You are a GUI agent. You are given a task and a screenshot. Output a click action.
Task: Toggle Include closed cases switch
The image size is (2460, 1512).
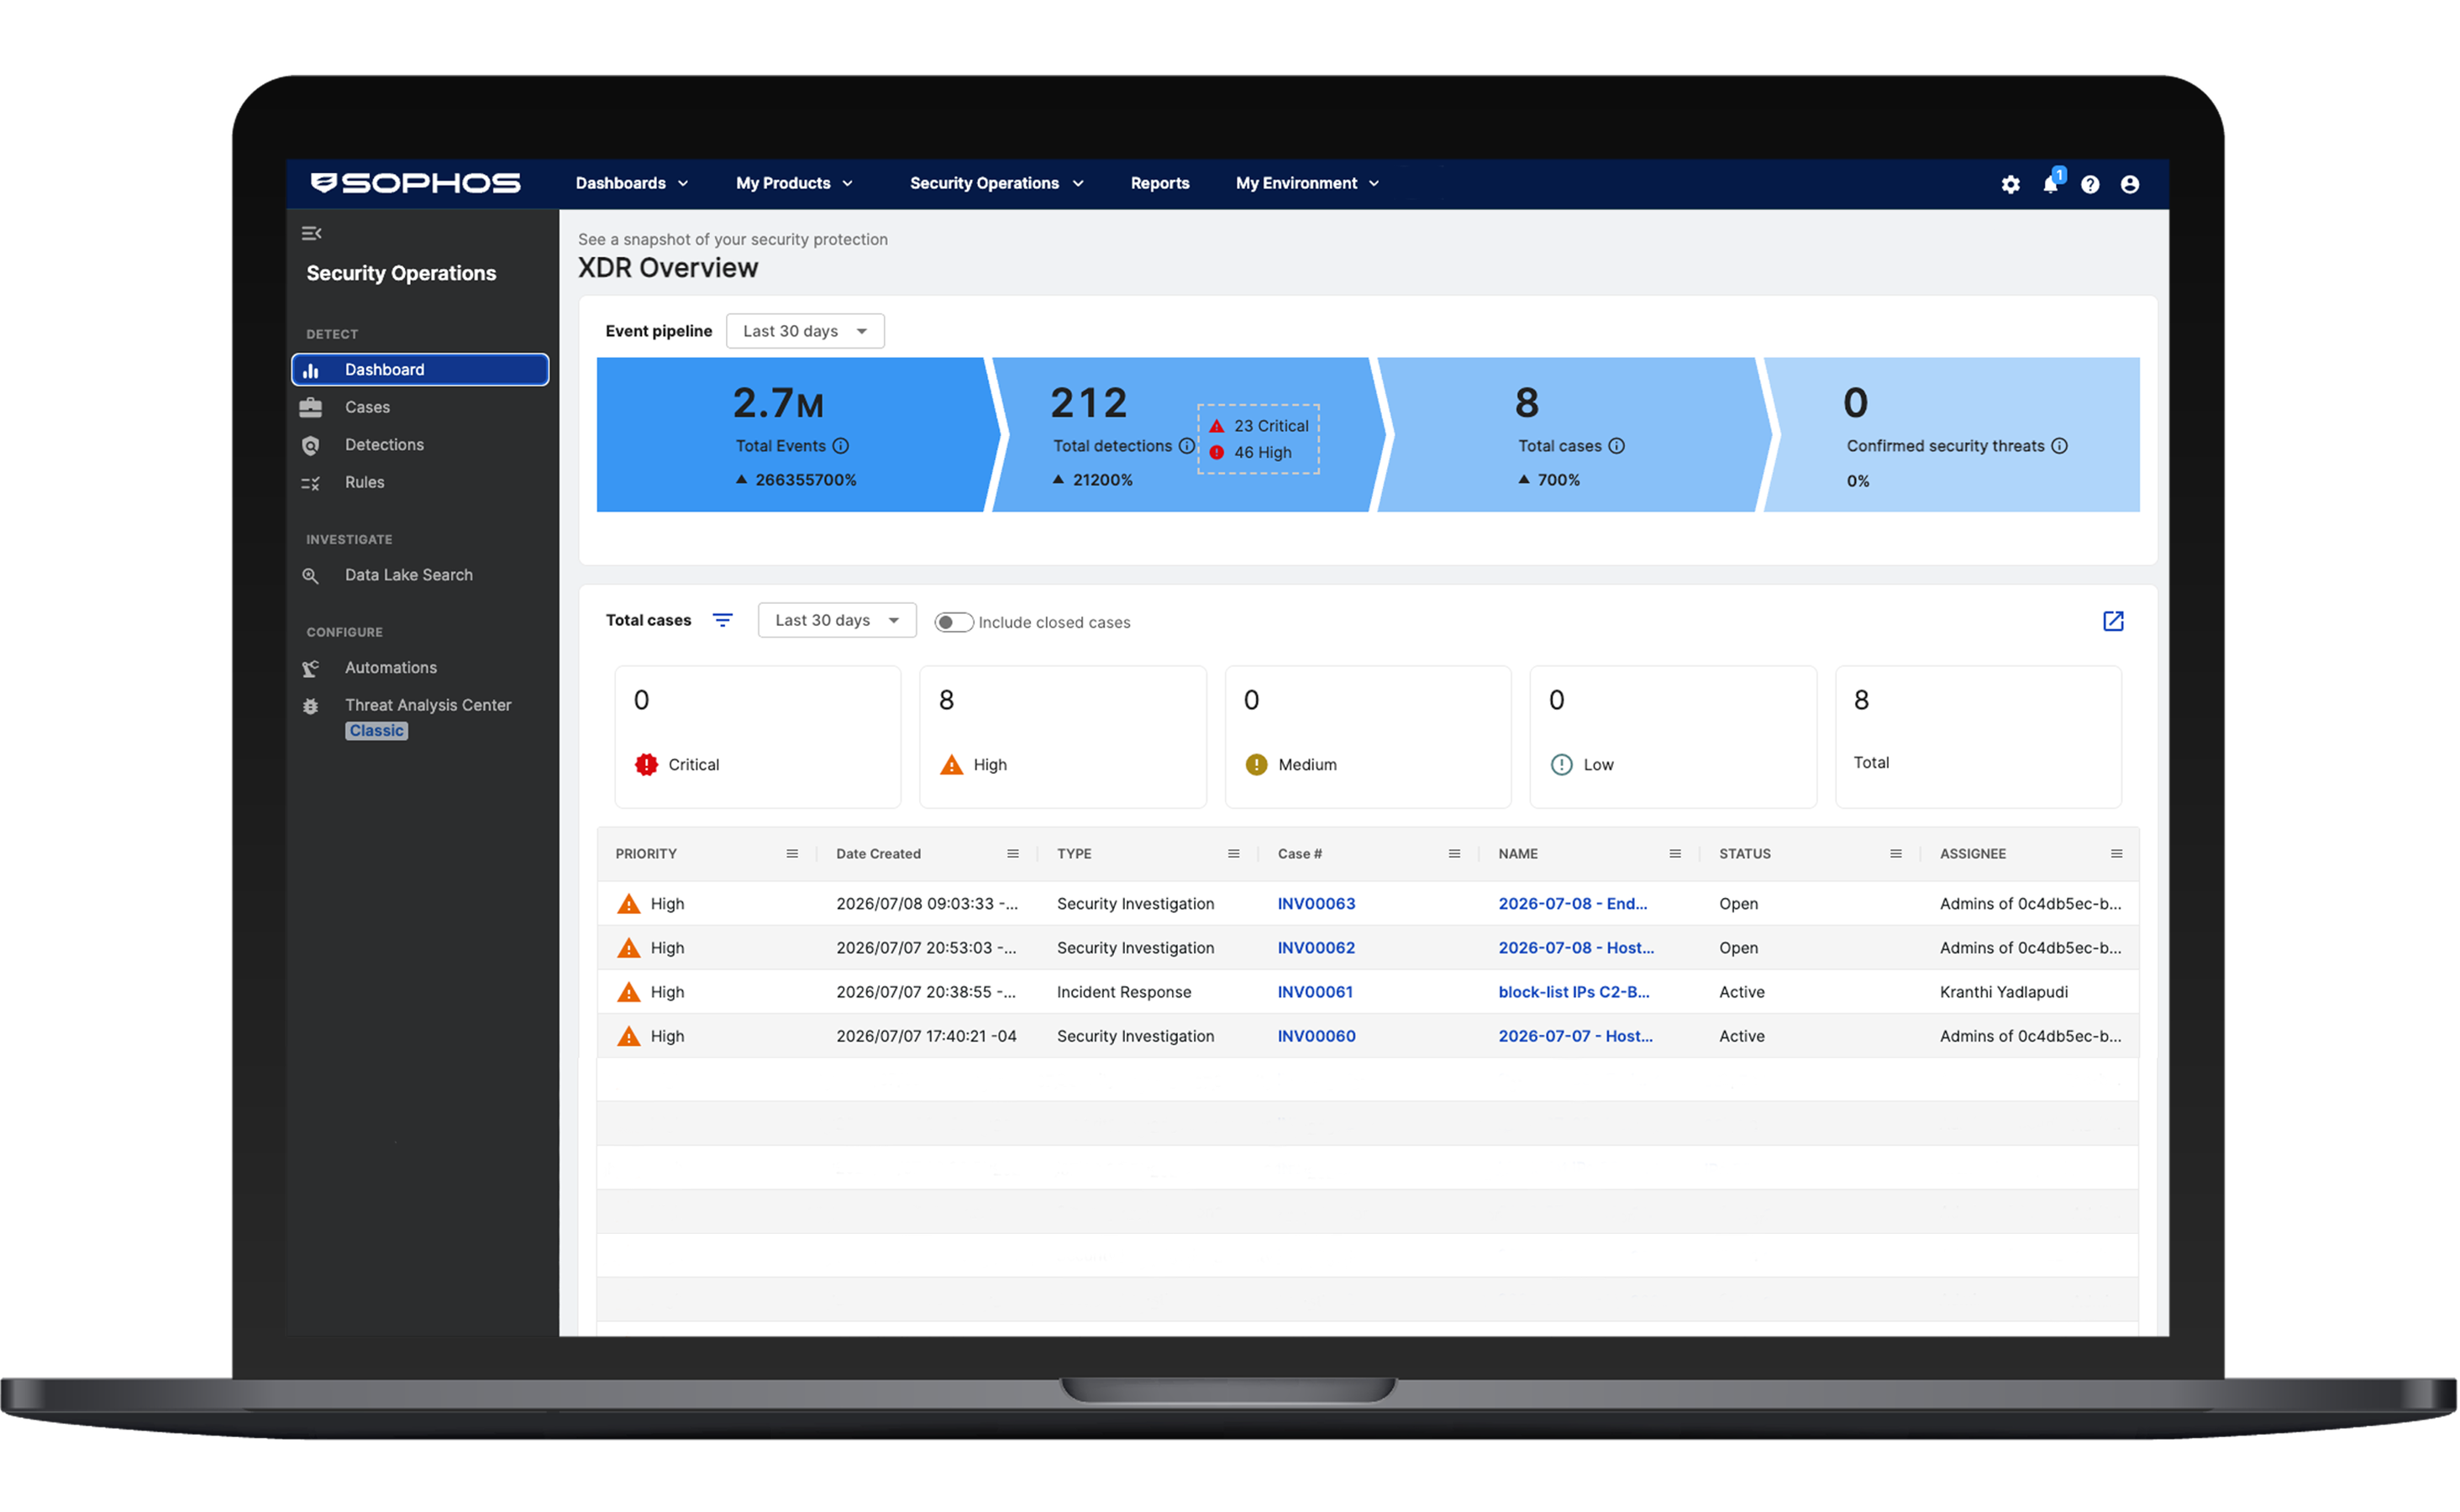[953, 622]
